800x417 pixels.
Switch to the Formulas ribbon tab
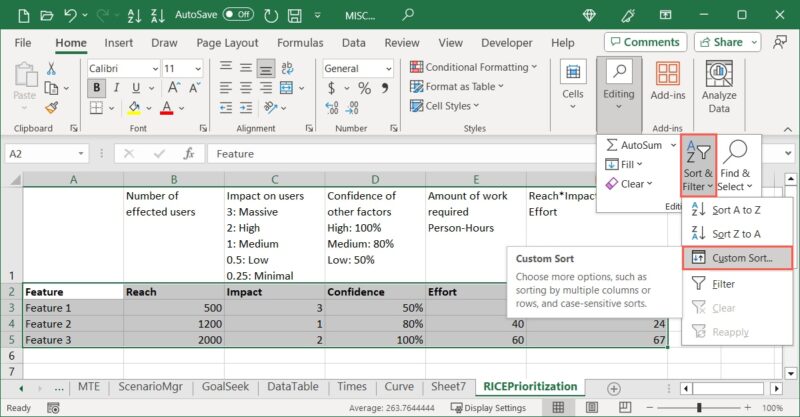(x=300, y=43)
